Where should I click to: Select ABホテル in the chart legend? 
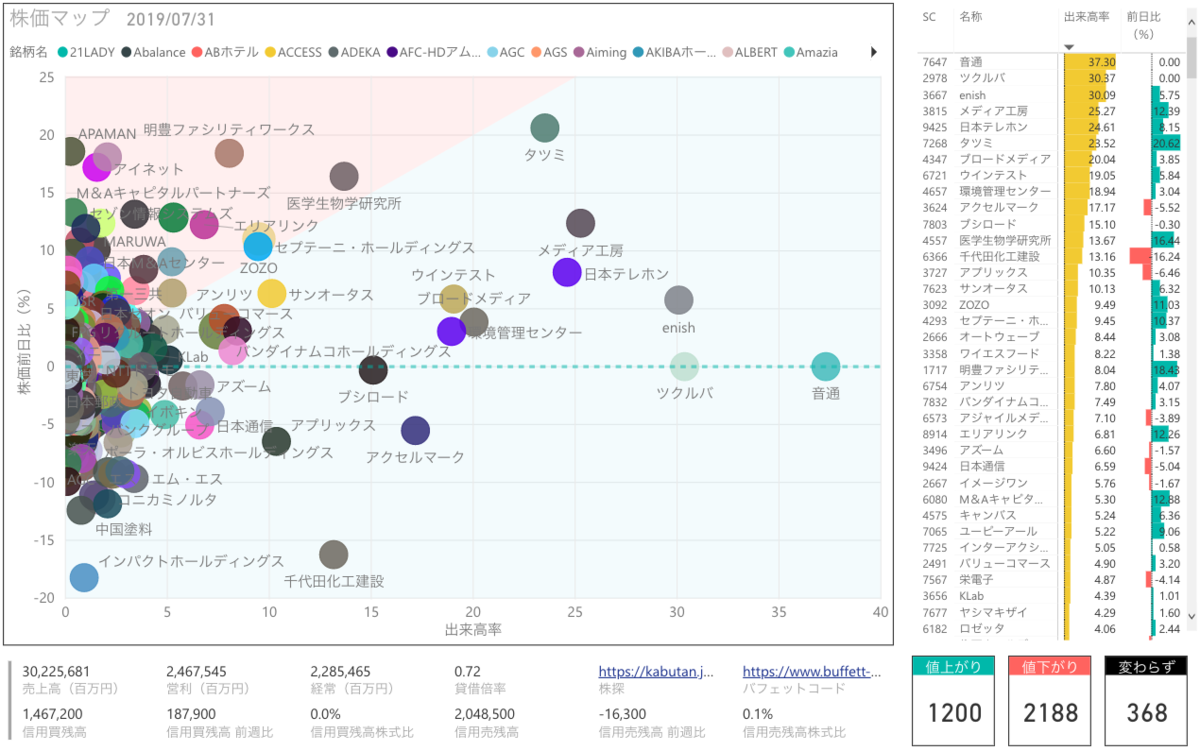pyautogui.click(x=224, y=52)
